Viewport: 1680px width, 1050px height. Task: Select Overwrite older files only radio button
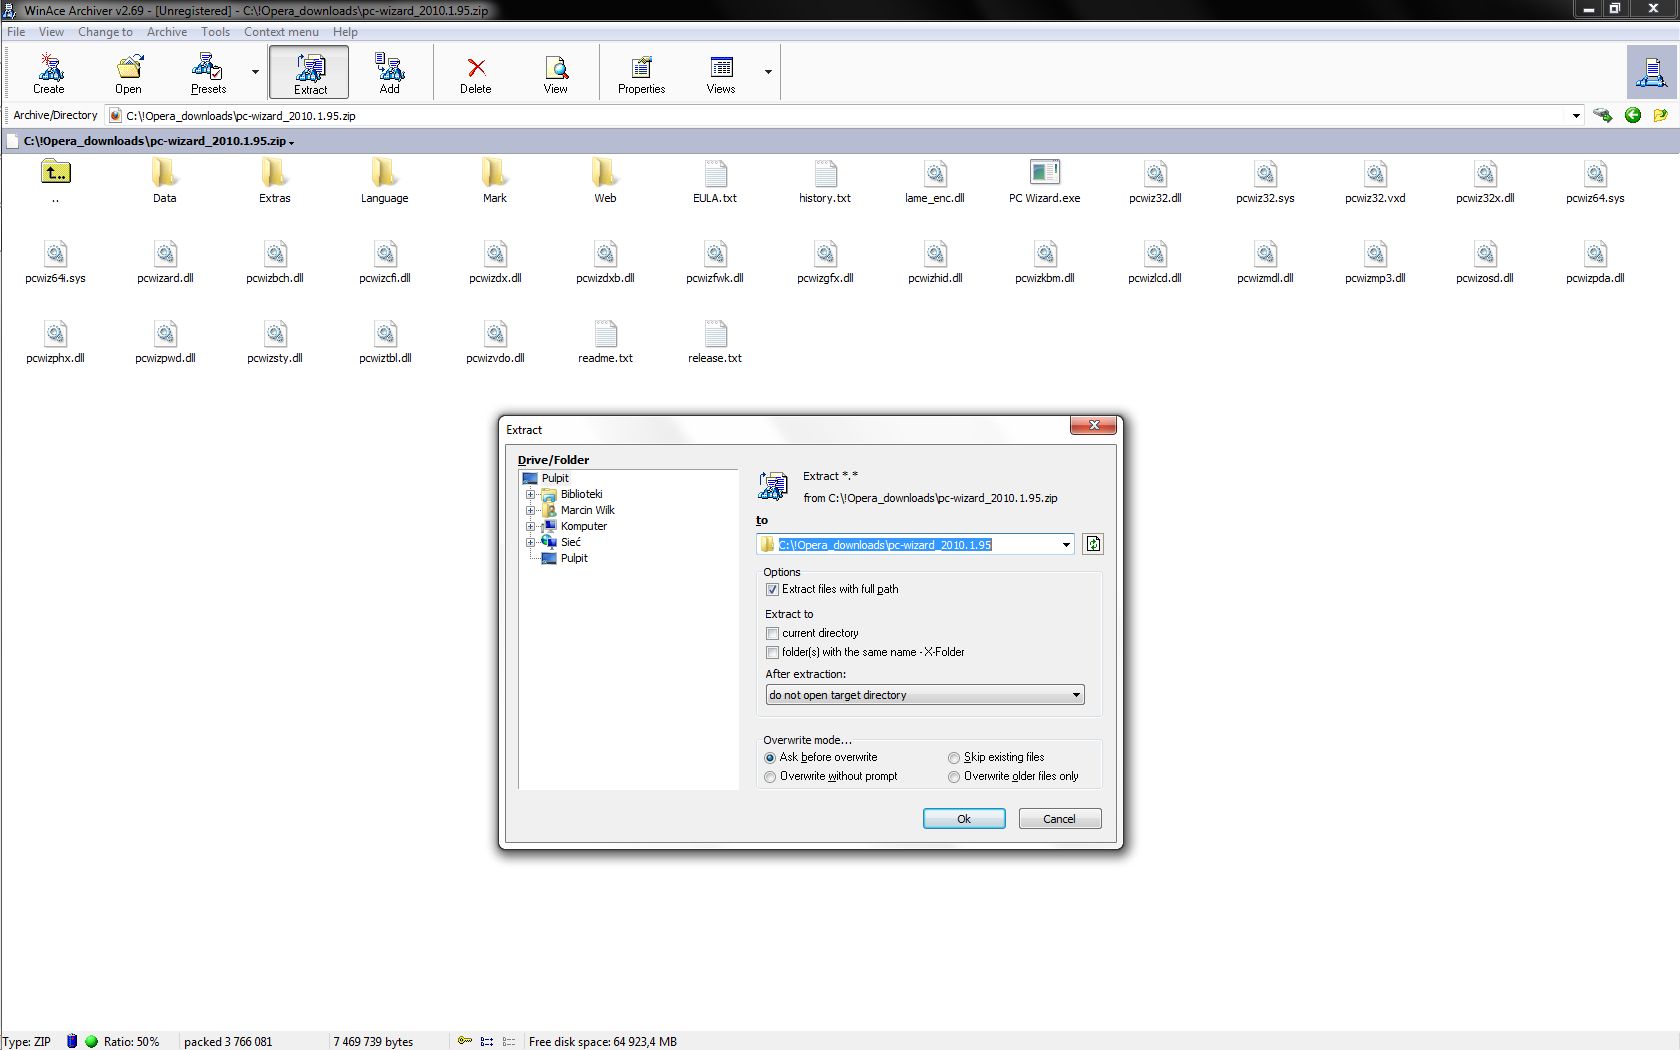click(954, 777)
